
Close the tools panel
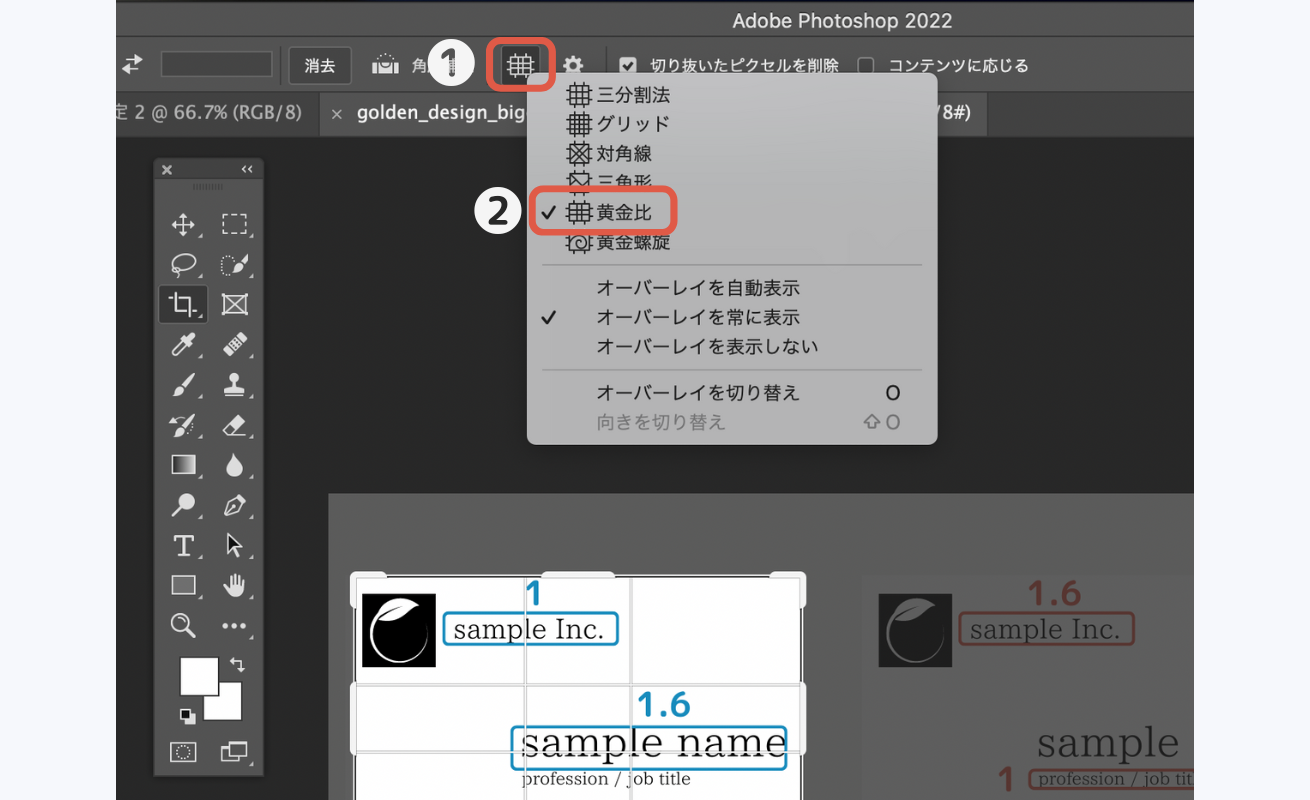pos(167,170)
